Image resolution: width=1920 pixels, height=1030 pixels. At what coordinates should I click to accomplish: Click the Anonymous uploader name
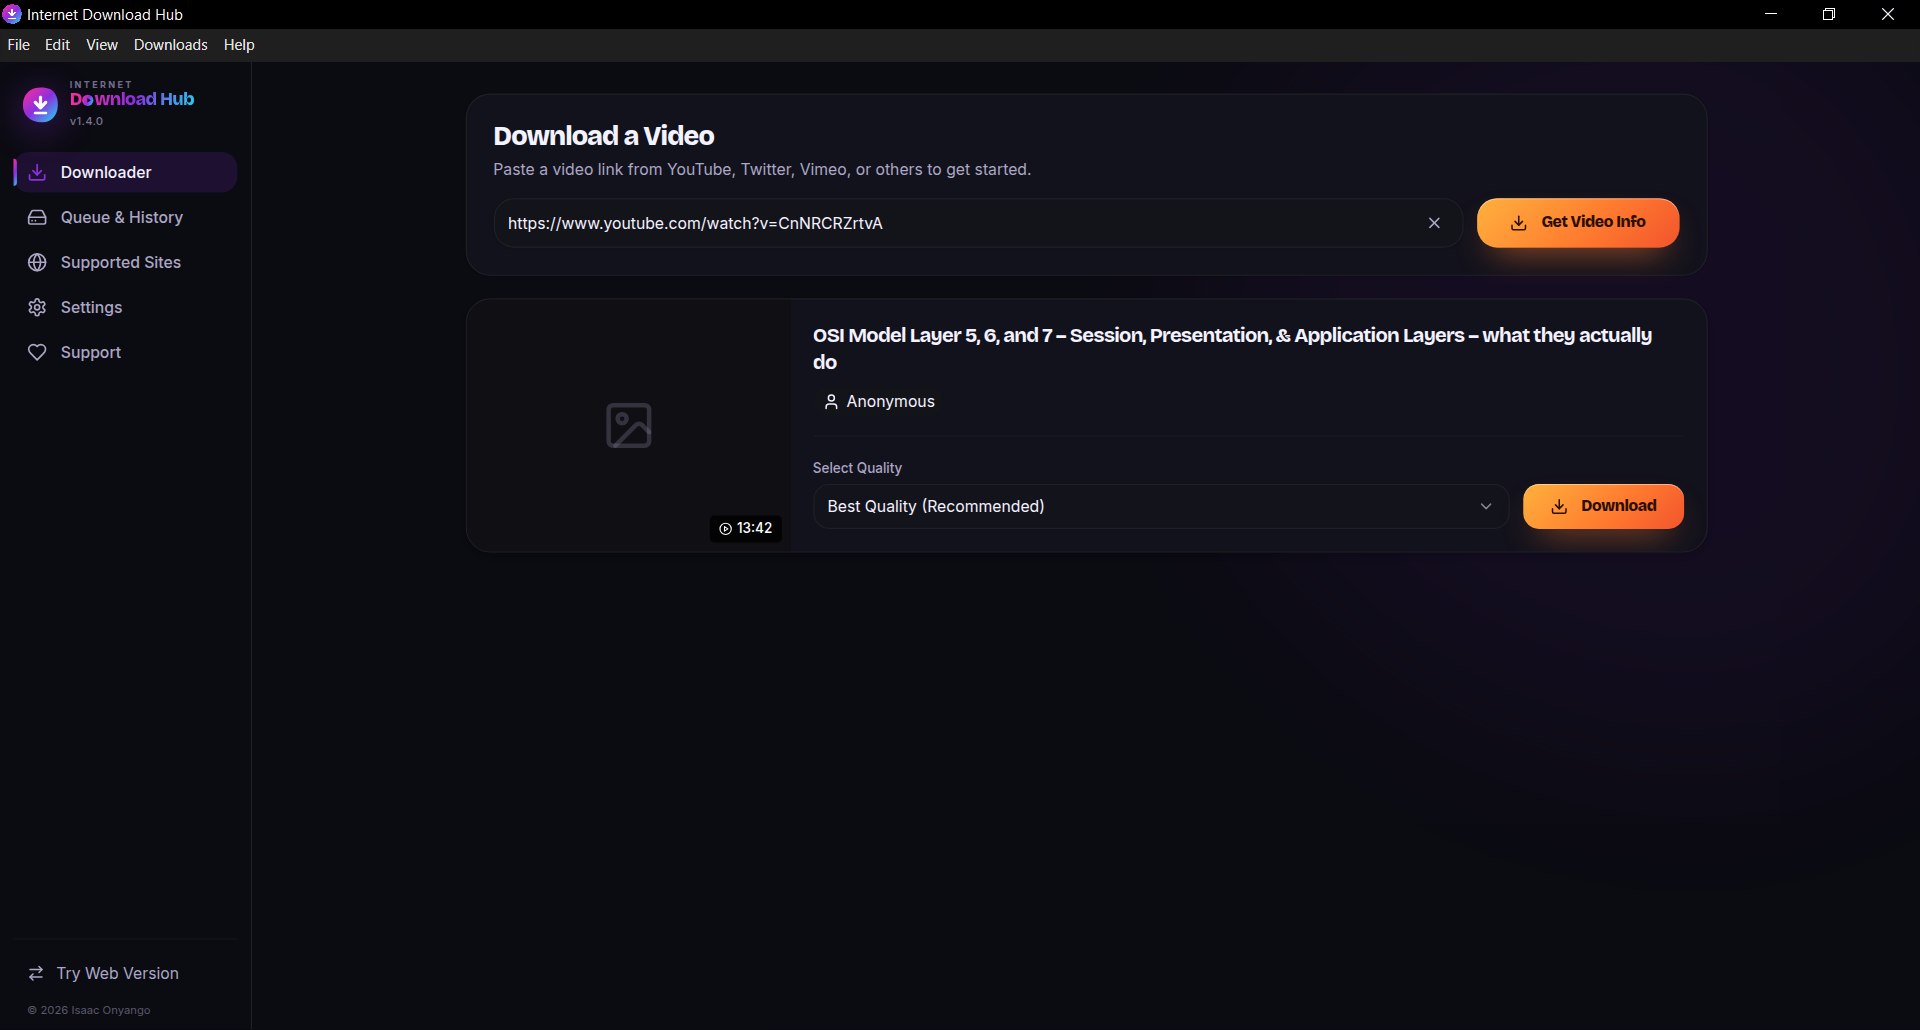[891, 402]
